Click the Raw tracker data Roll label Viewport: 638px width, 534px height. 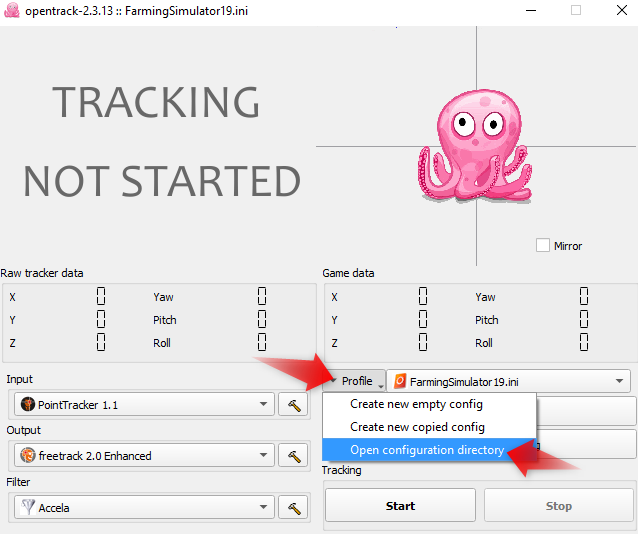162,343
